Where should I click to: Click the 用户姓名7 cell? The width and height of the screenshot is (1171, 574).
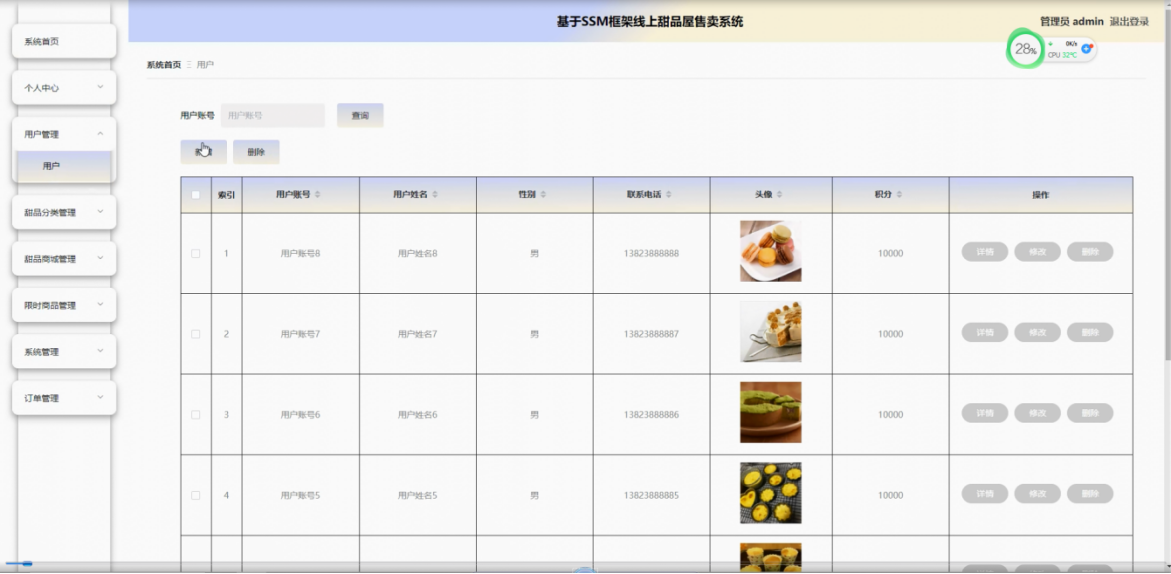pos(417,334)
